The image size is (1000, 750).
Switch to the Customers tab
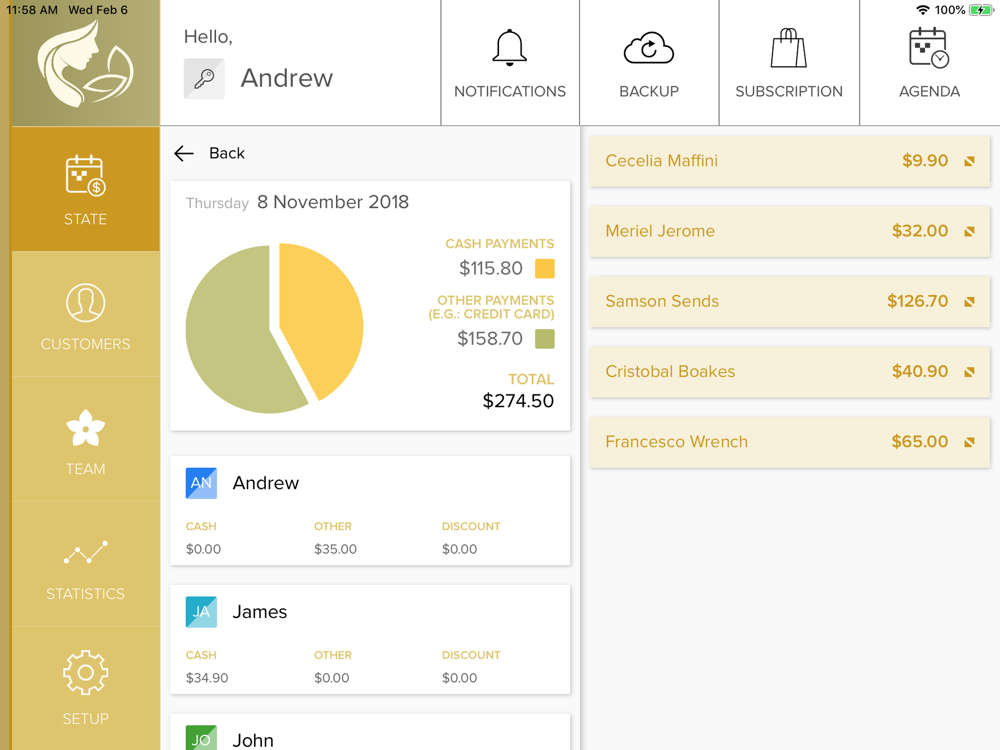point(85,314)
